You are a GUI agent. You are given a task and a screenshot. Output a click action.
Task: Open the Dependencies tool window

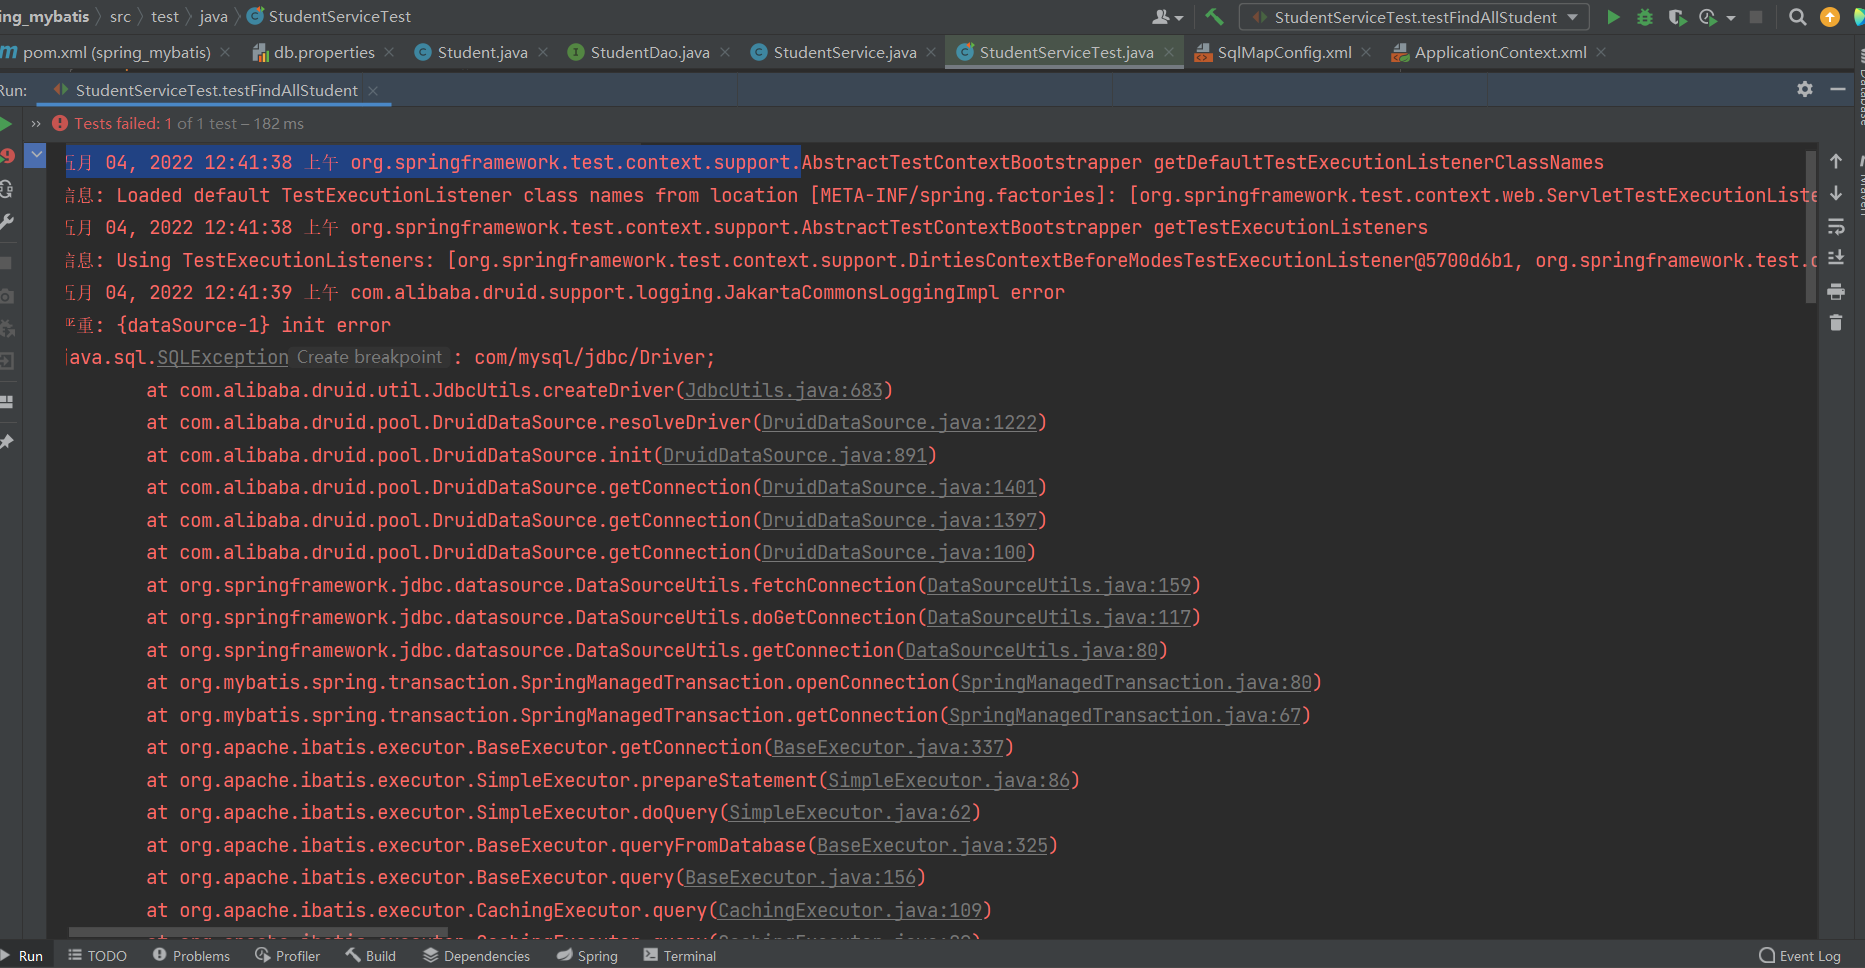point(476,956)
